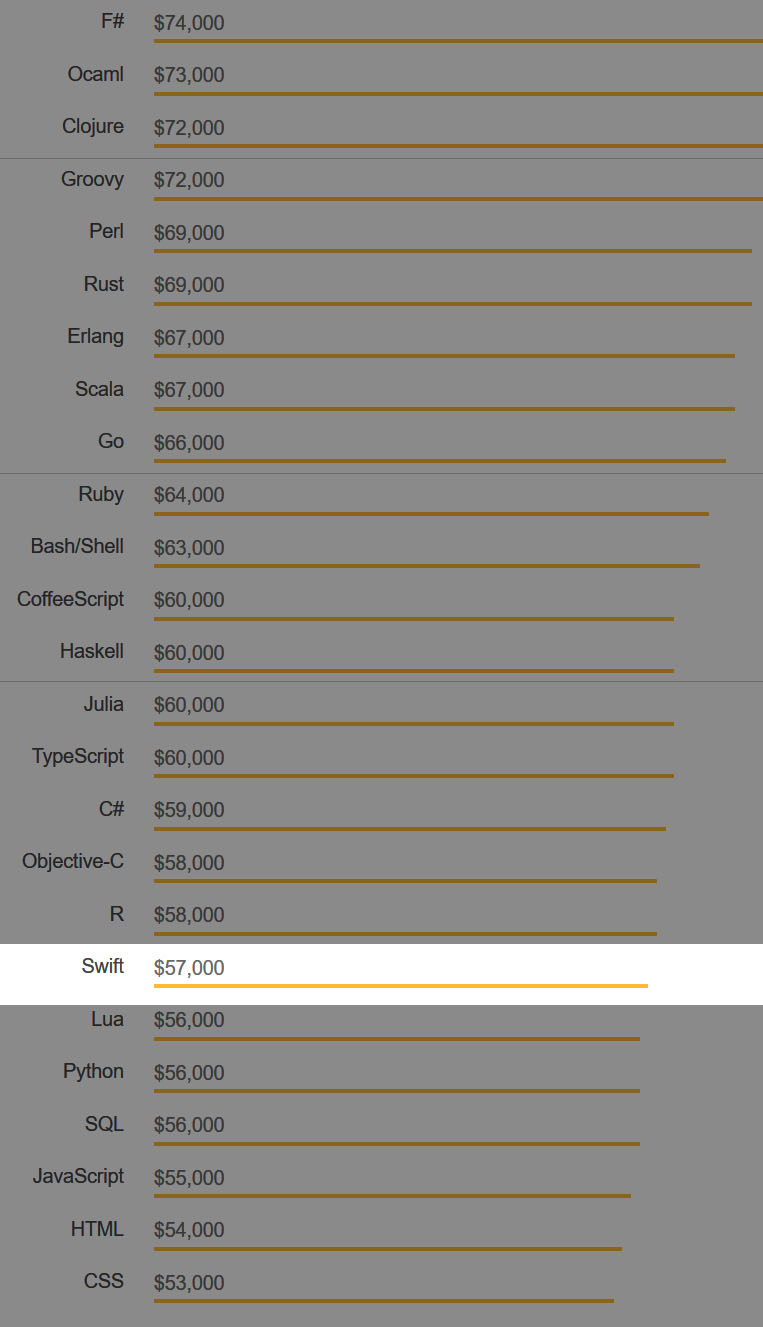
Task: Click the Haskell $60,000 value
Action: point(189,653)
